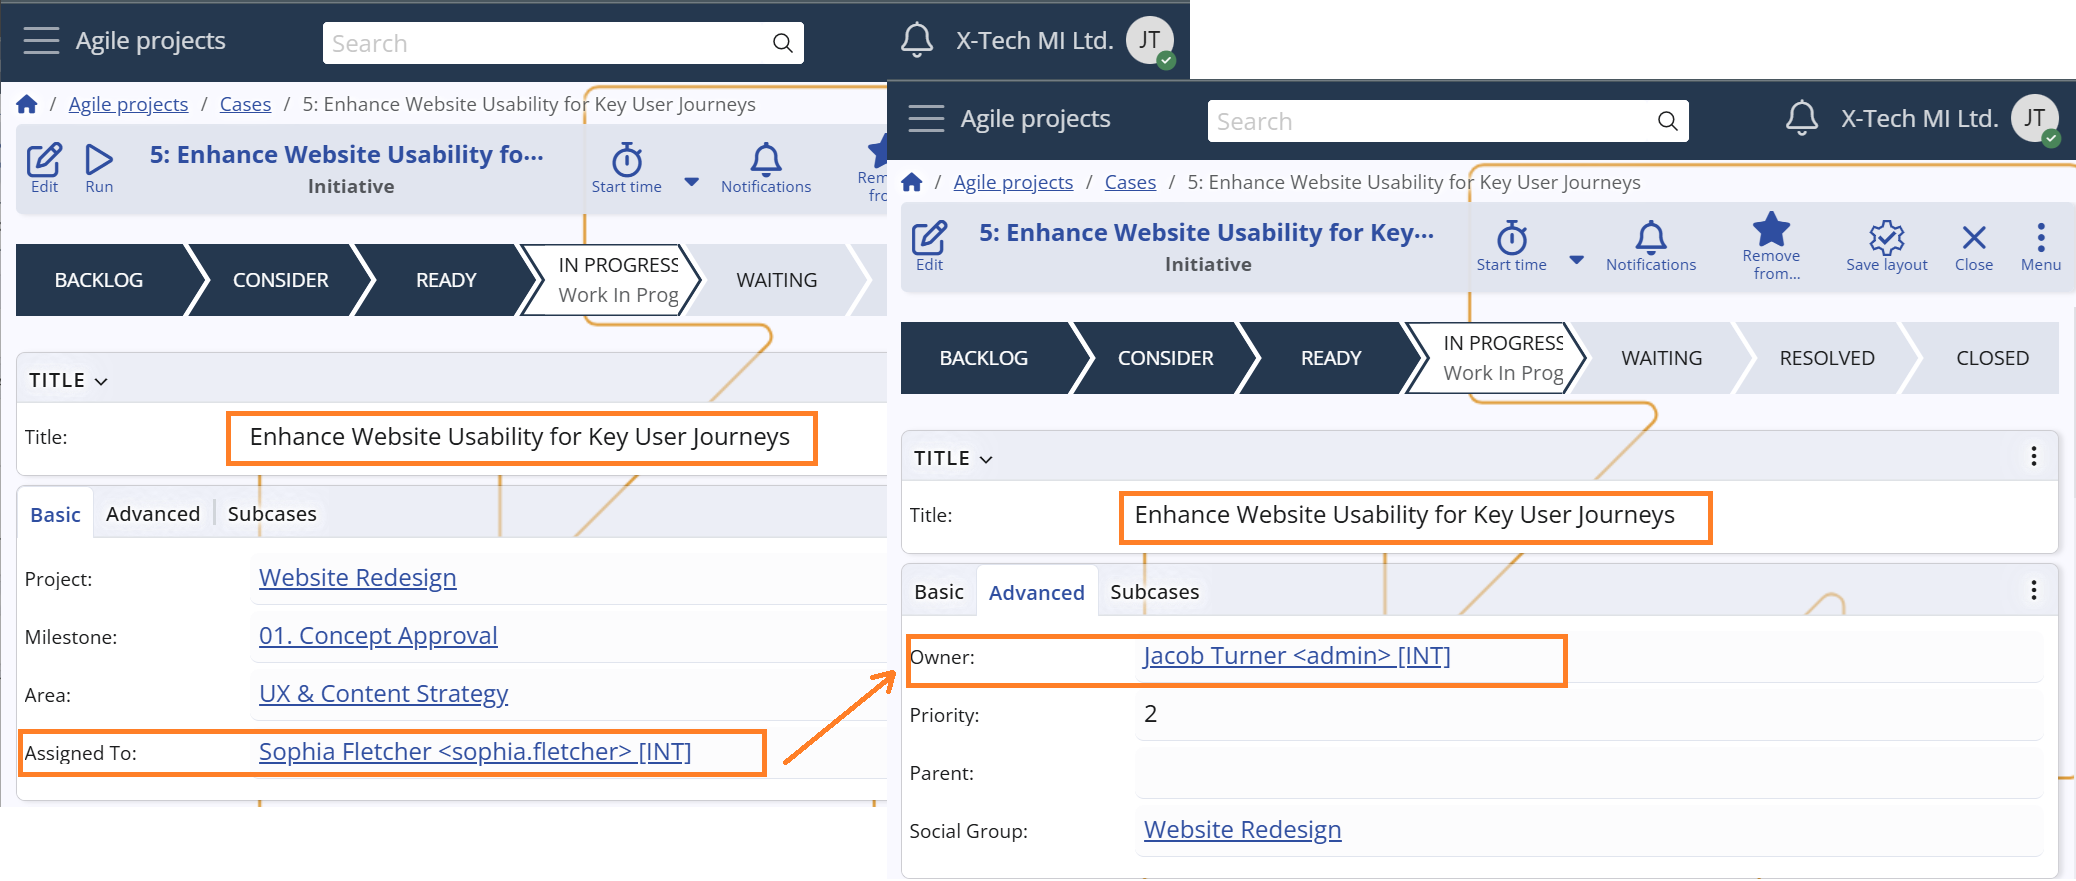2076x881 pixels.
Task: Open hamburger menu in left window header
Action: click(x=41, y=41)
